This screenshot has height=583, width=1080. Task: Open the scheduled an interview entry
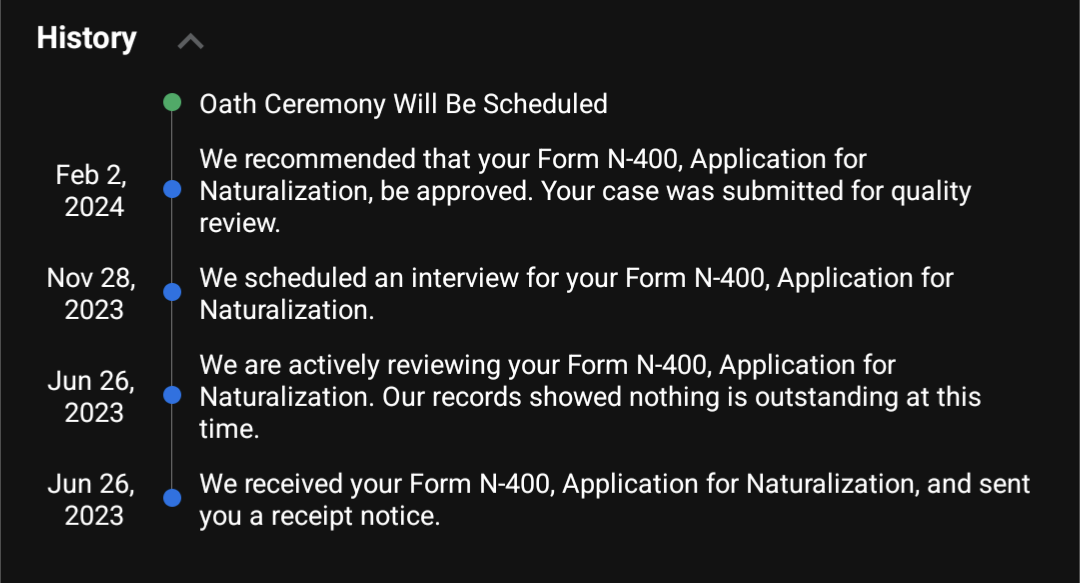pos(577,294)
